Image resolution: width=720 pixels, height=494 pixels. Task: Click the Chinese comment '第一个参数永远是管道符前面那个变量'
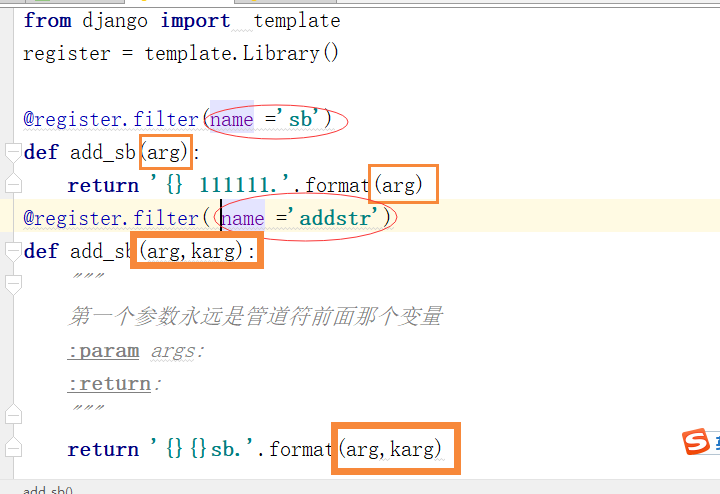tap(256, 316)
